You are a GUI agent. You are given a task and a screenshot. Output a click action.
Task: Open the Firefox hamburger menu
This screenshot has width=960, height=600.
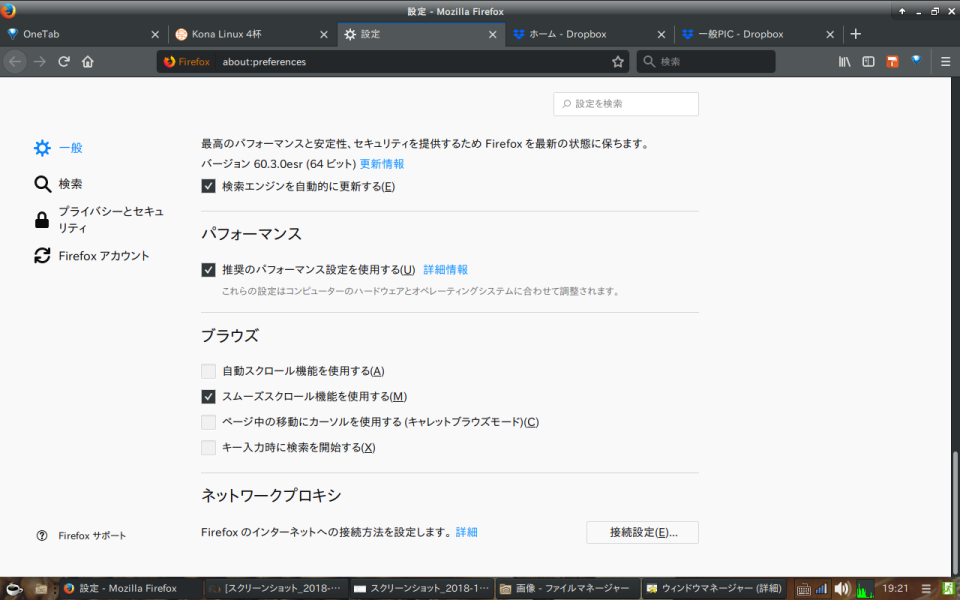(945, 61)
